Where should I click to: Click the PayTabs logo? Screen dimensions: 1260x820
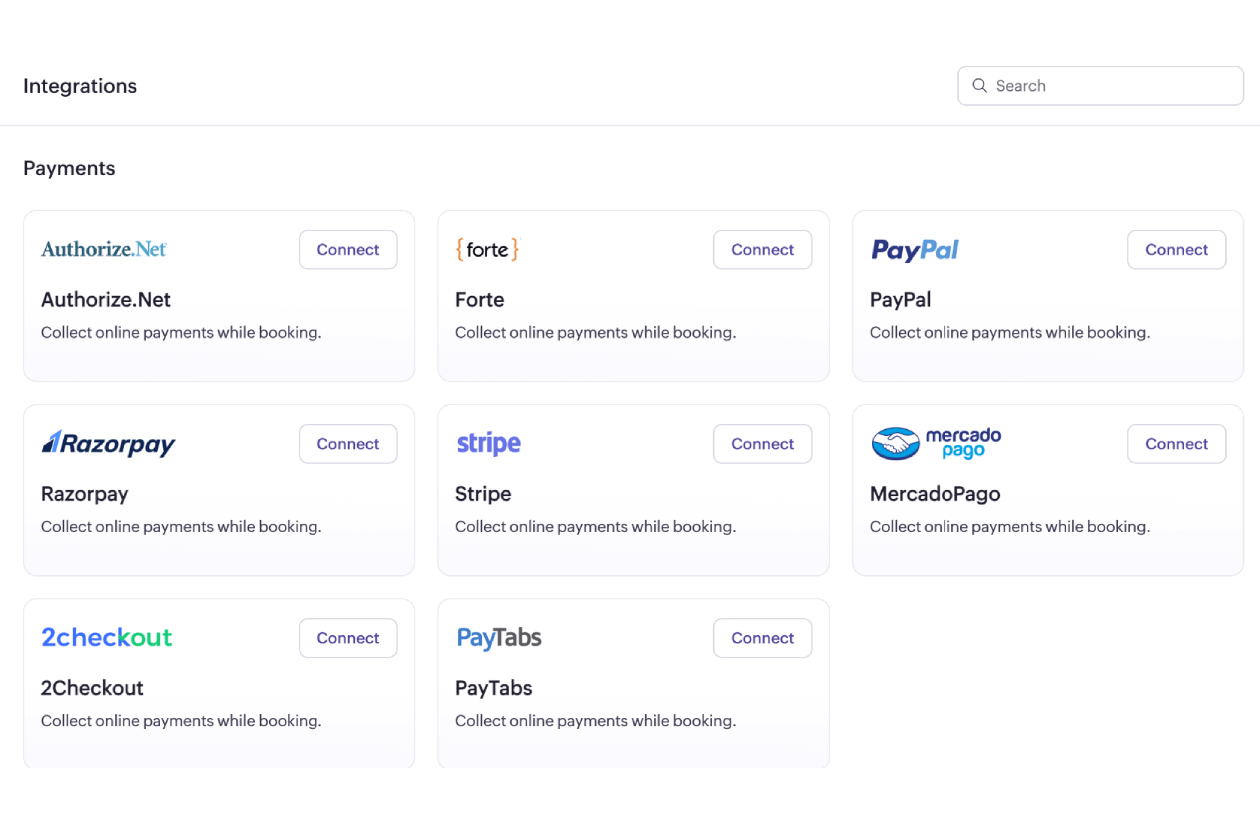[x=499, y=637]
